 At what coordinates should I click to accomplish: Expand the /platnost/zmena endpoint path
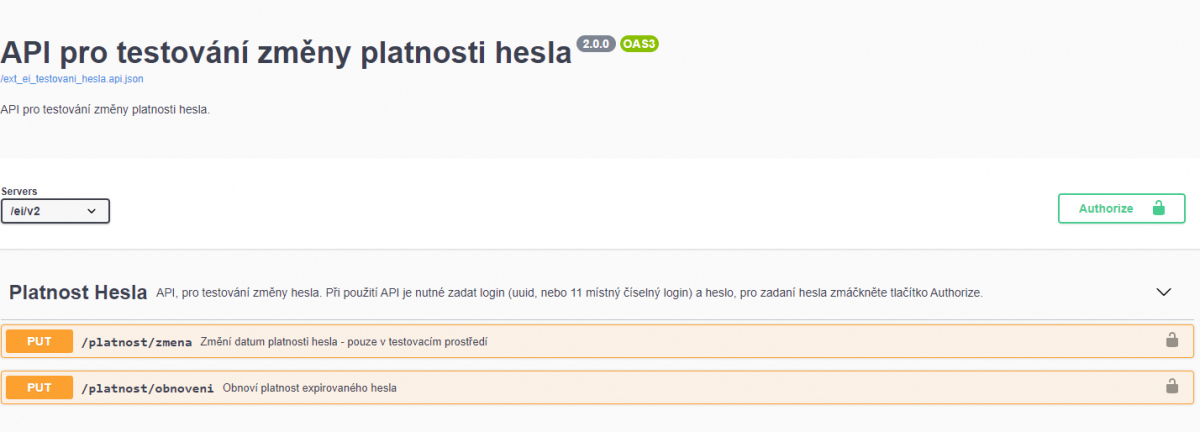click(x=136, y=342)
